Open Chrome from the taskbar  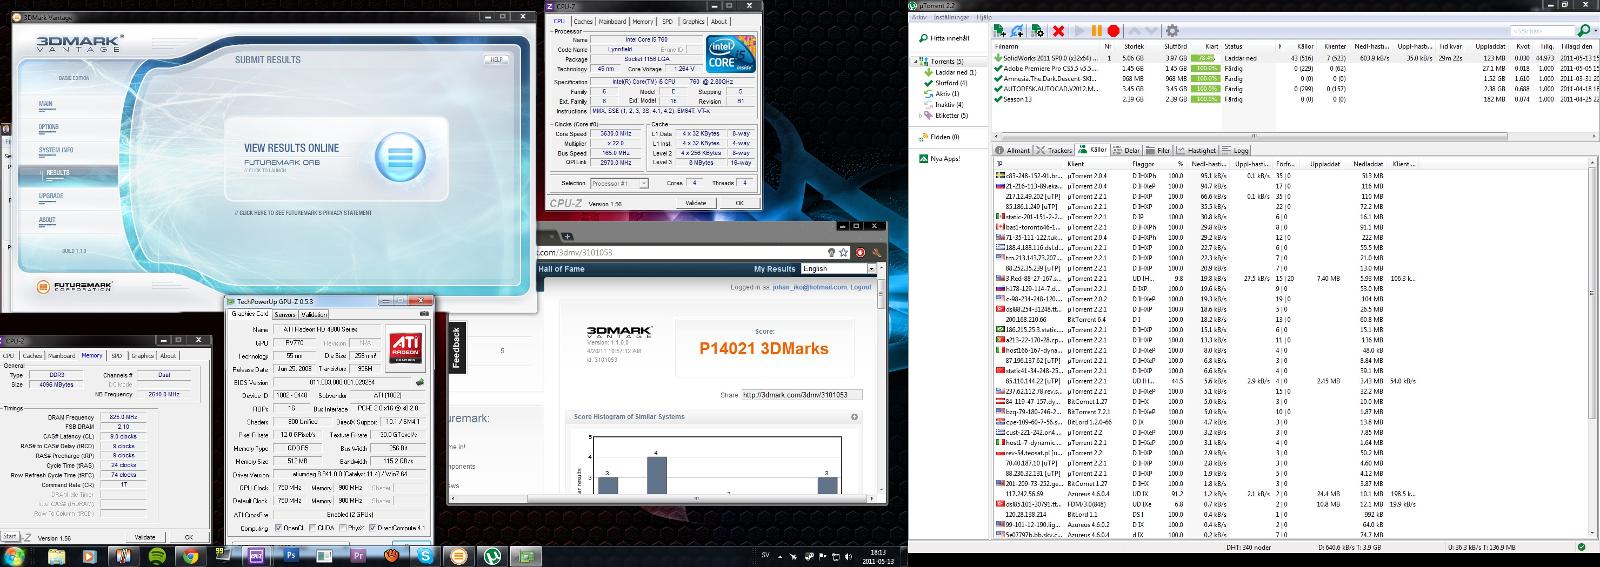[x=190, y=555]
